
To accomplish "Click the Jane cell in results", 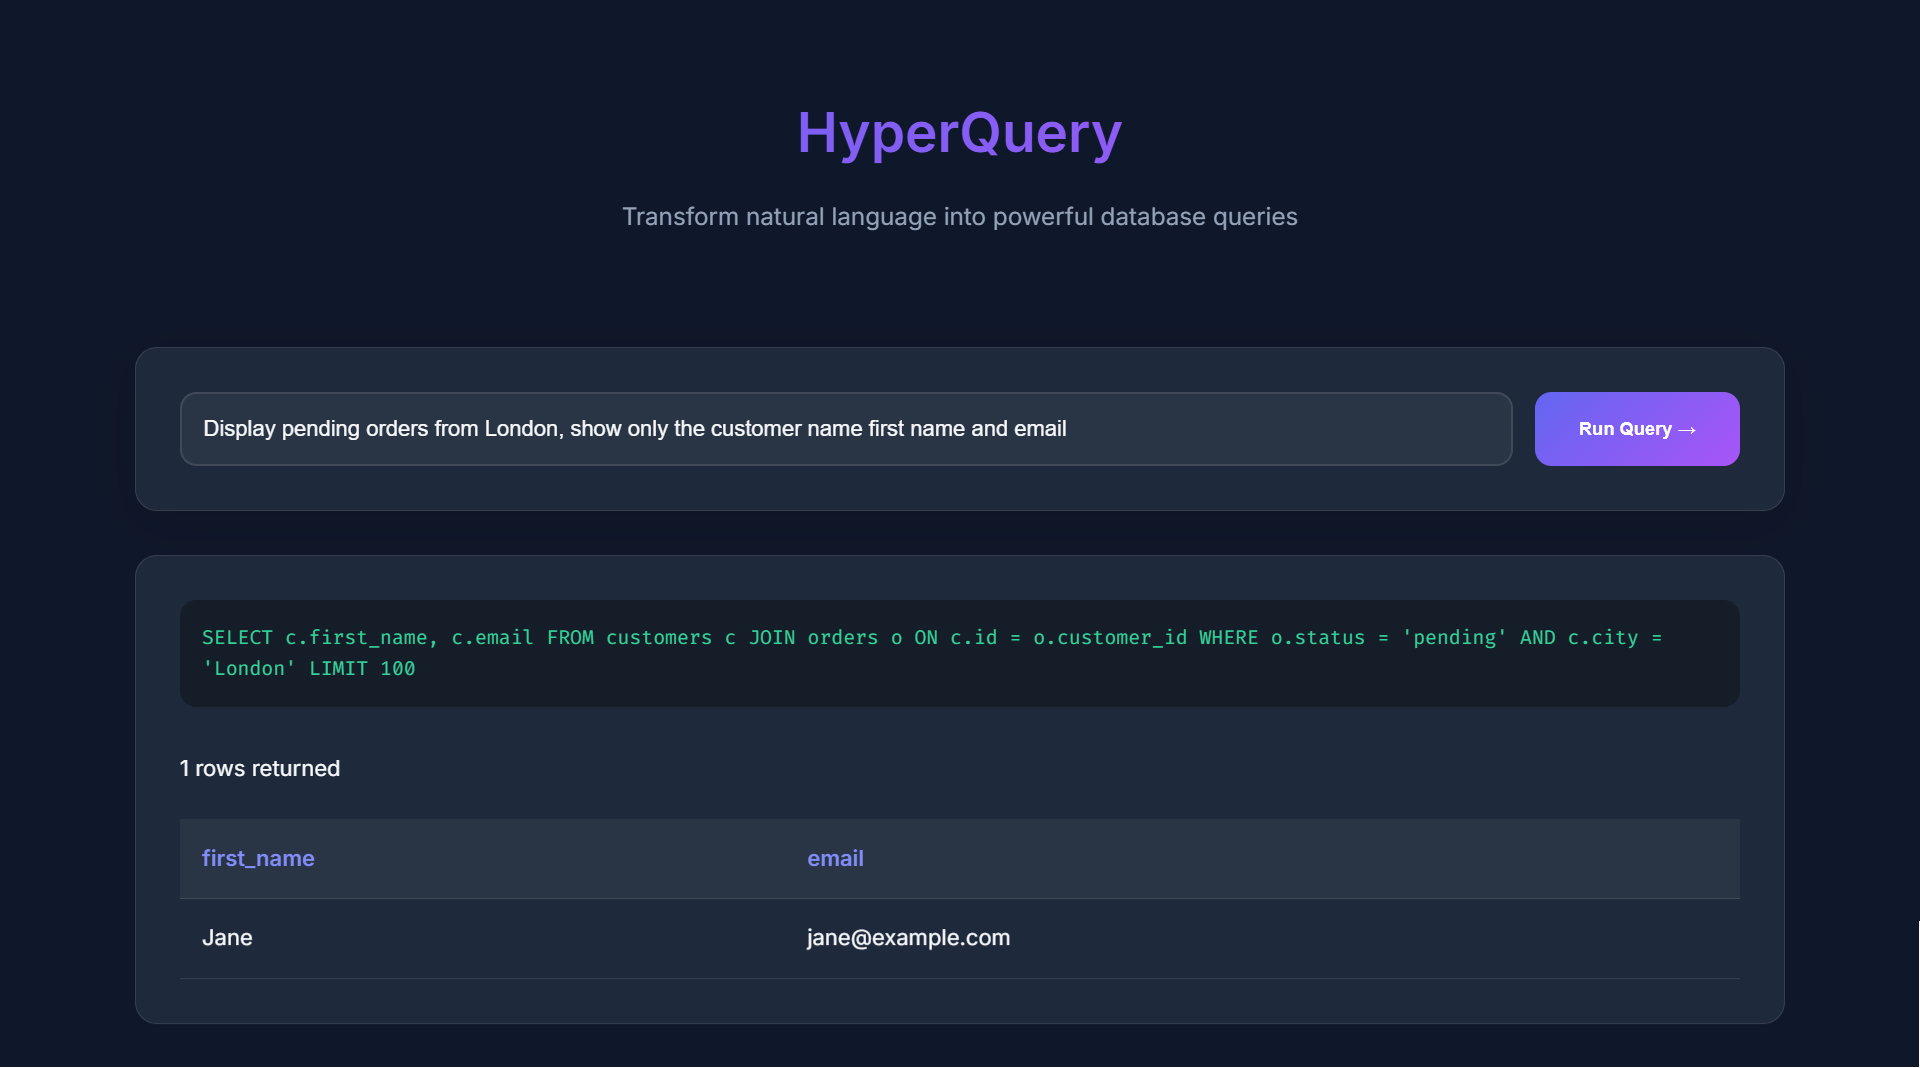I will click(x=227, y=938).
